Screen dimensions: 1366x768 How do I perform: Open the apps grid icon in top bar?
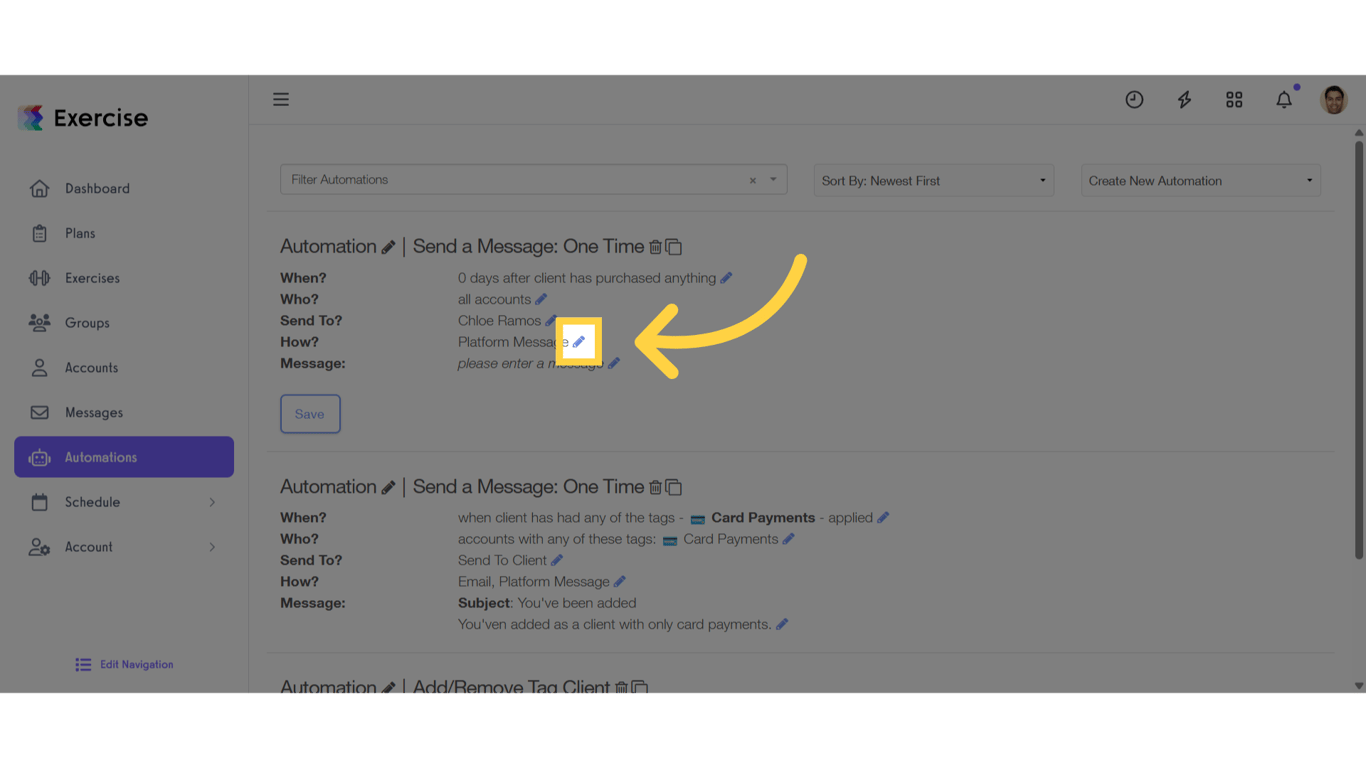click(1234, 99)
